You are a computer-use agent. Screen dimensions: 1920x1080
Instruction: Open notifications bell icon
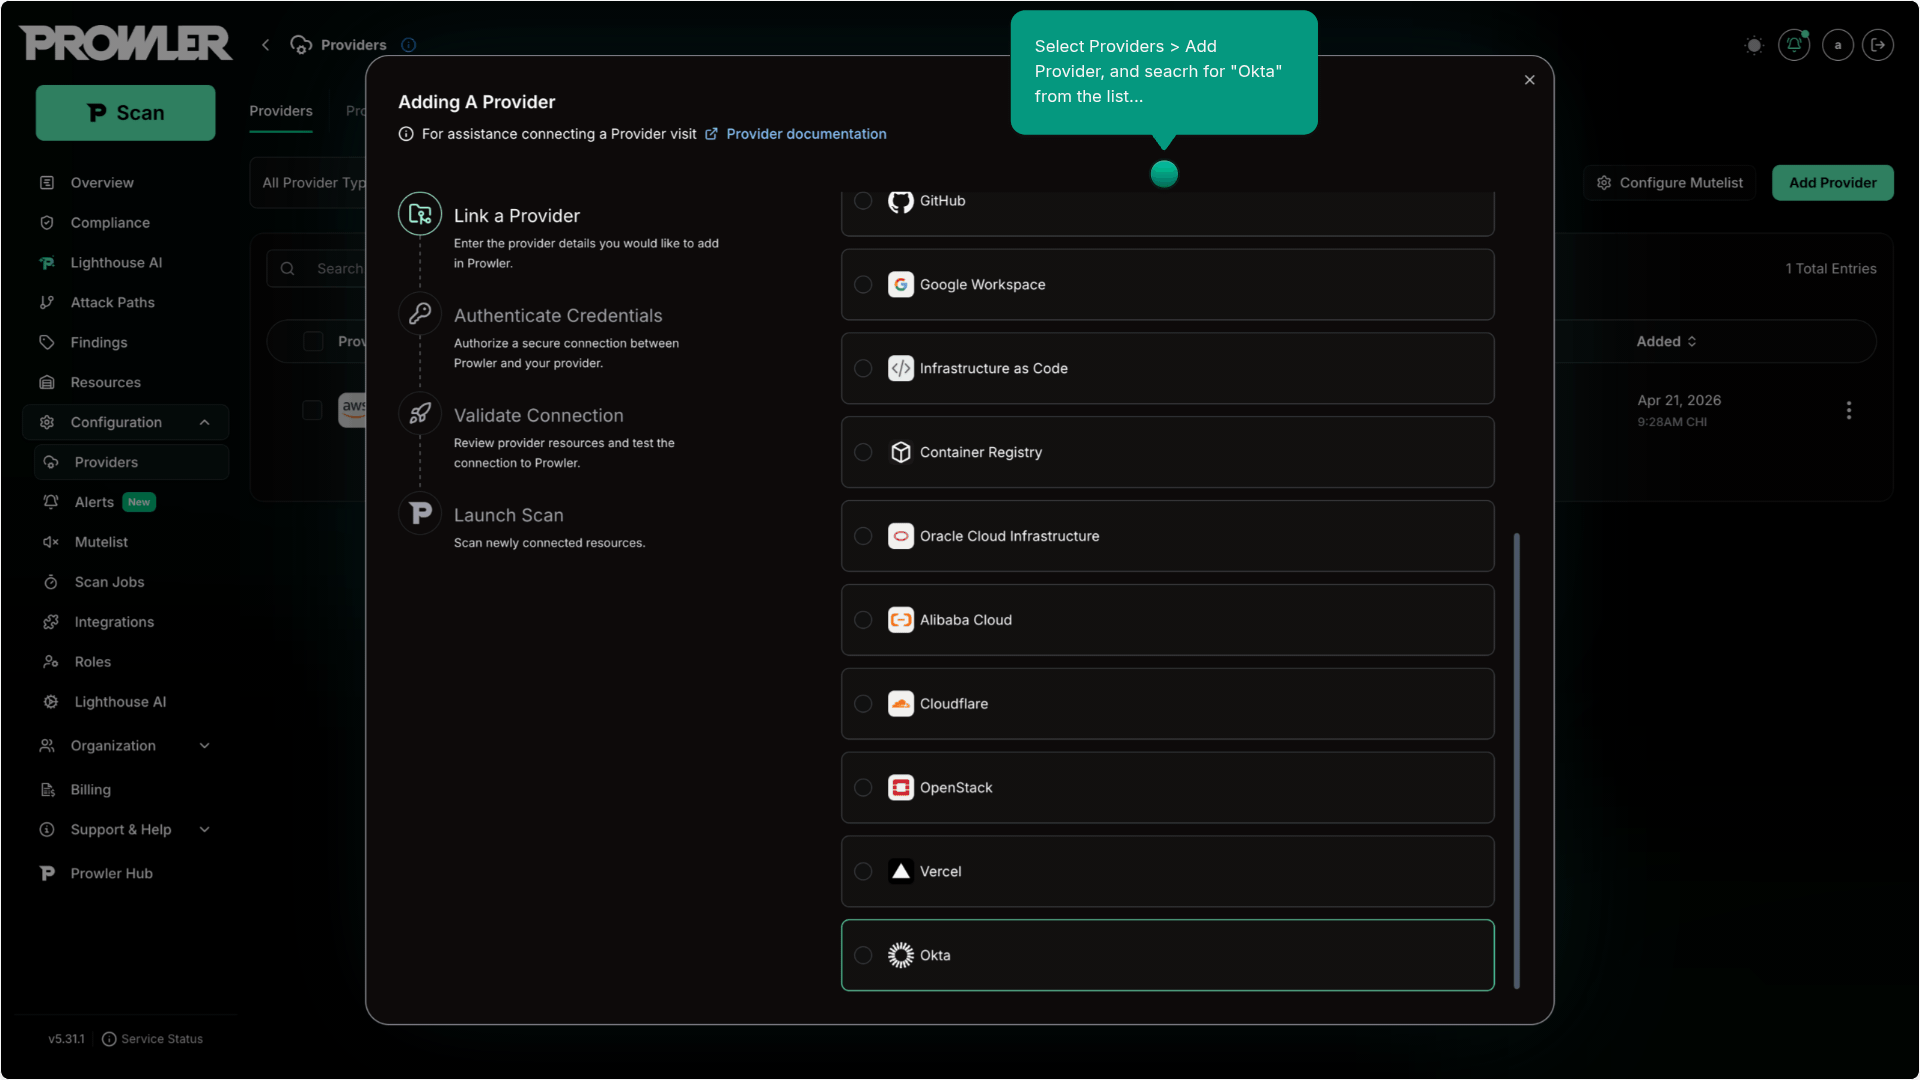[1794, 45]
